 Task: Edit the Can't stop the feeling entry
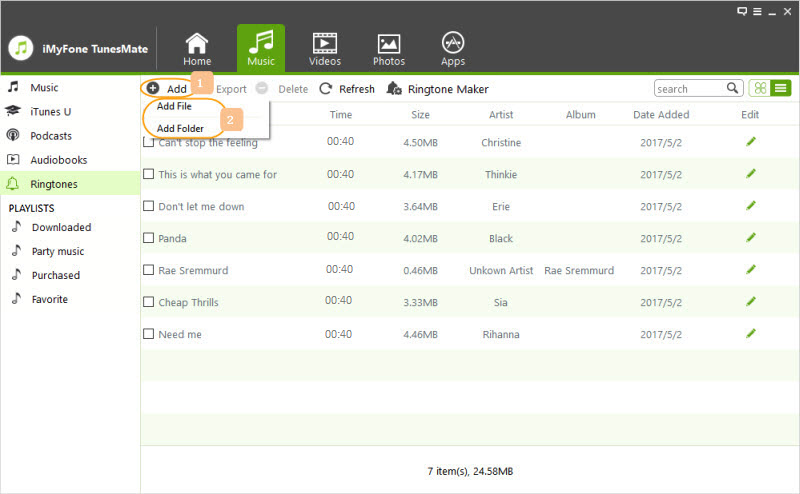point(751,141)
